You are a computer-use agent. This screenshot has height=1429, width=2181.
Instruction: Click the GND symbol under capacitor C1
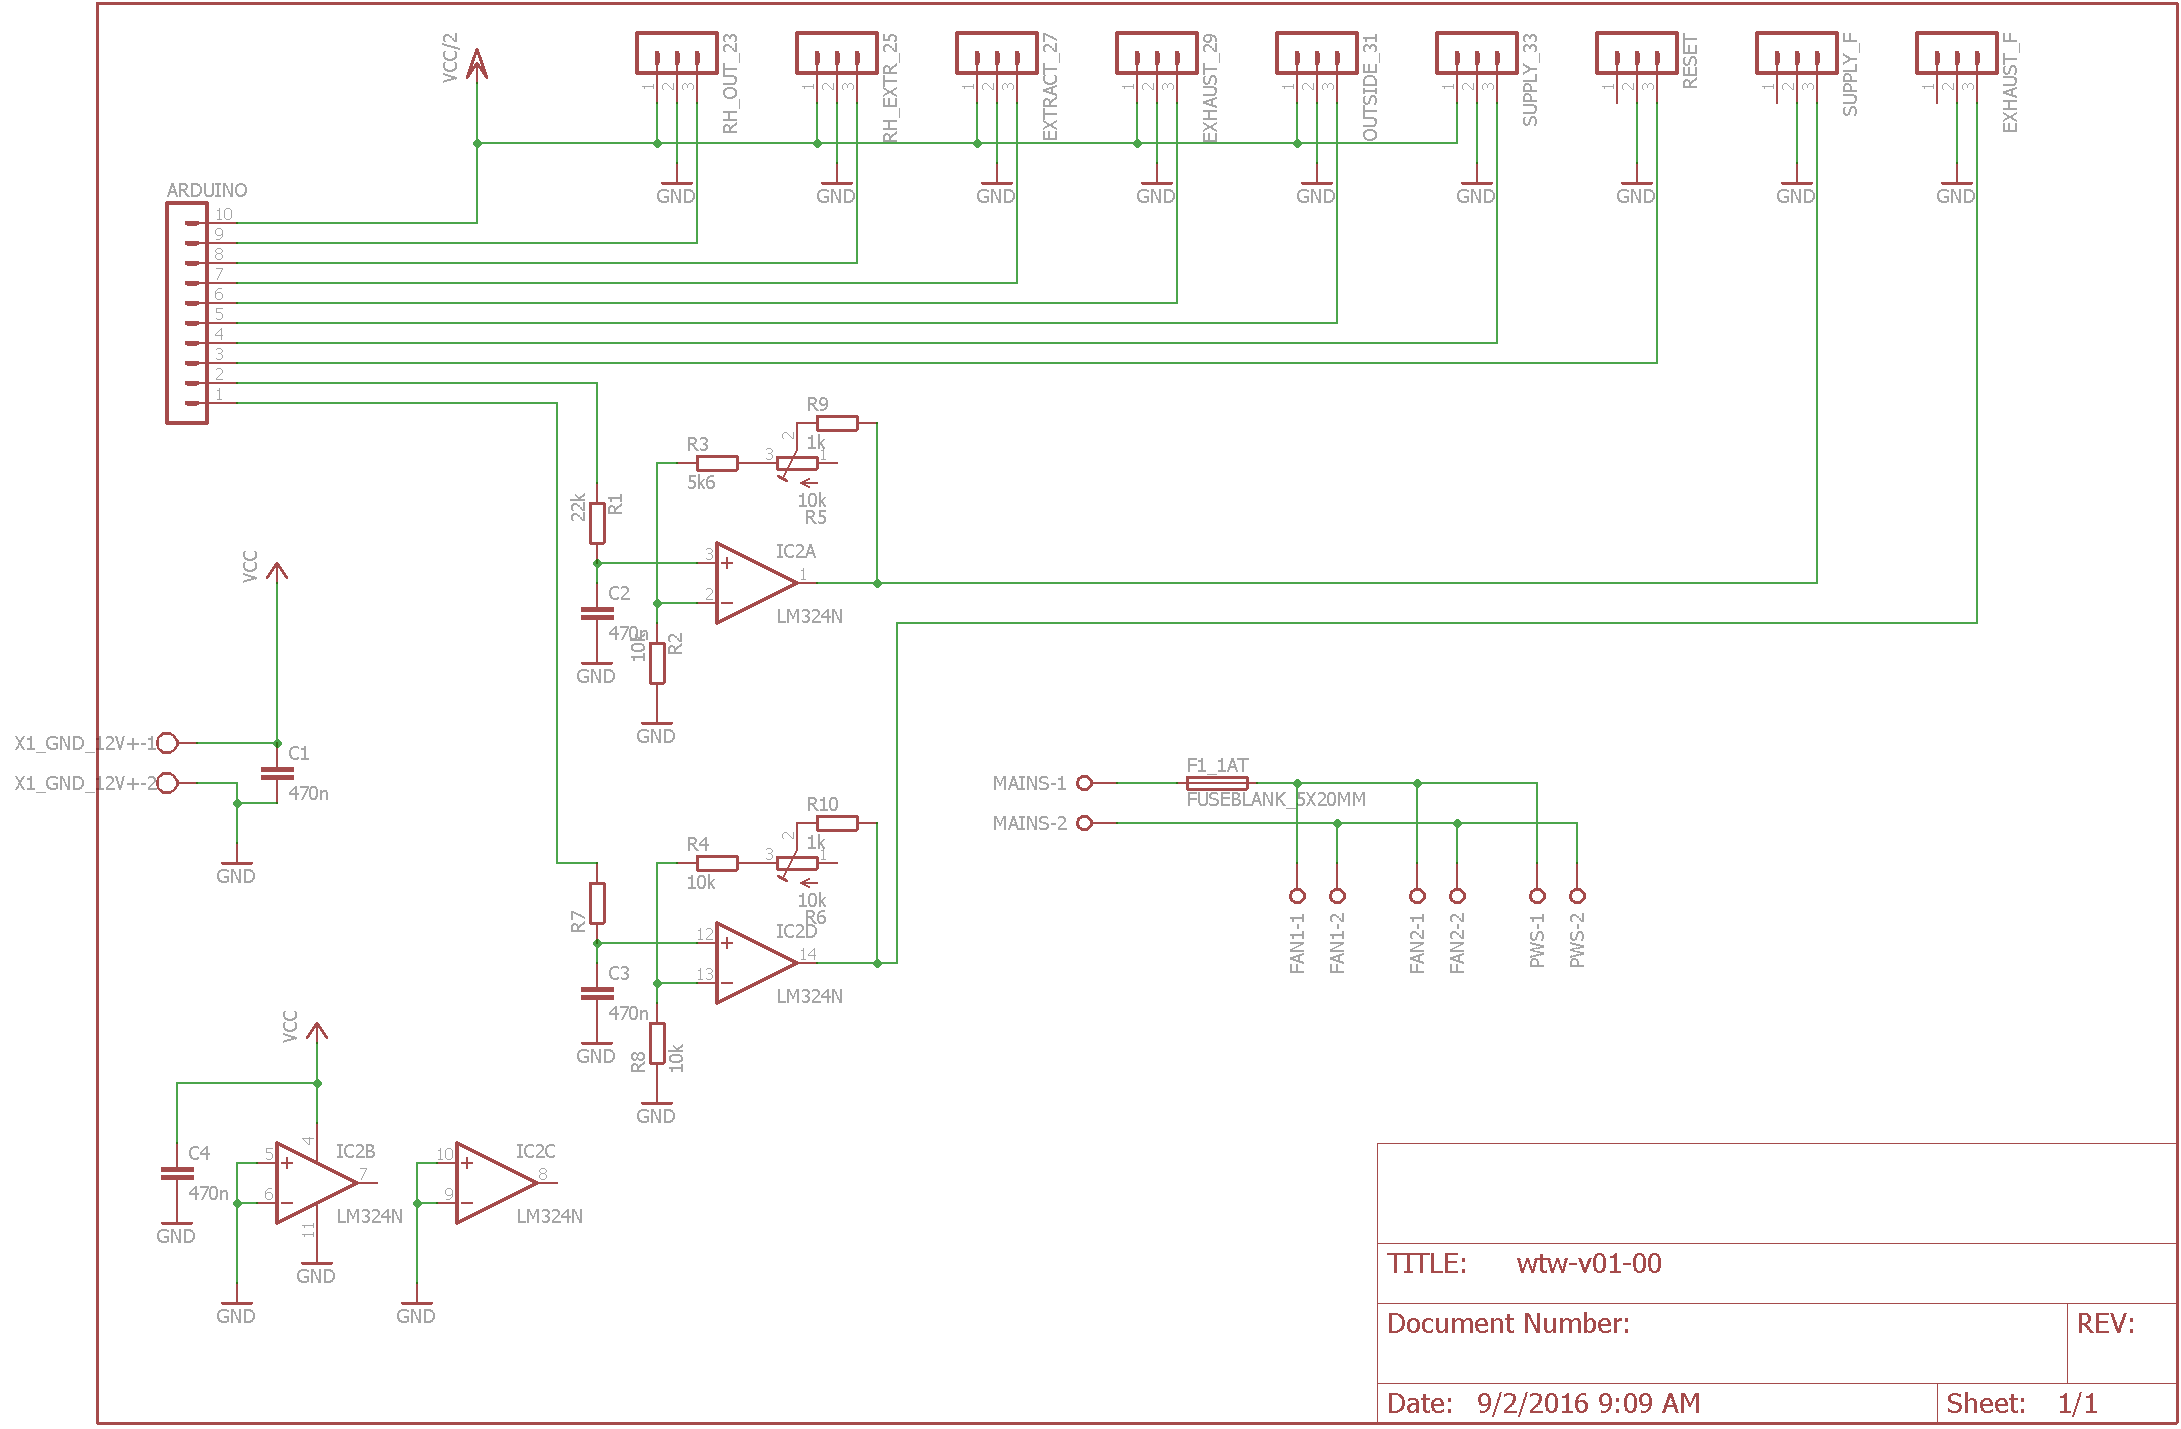click(236, 871)
